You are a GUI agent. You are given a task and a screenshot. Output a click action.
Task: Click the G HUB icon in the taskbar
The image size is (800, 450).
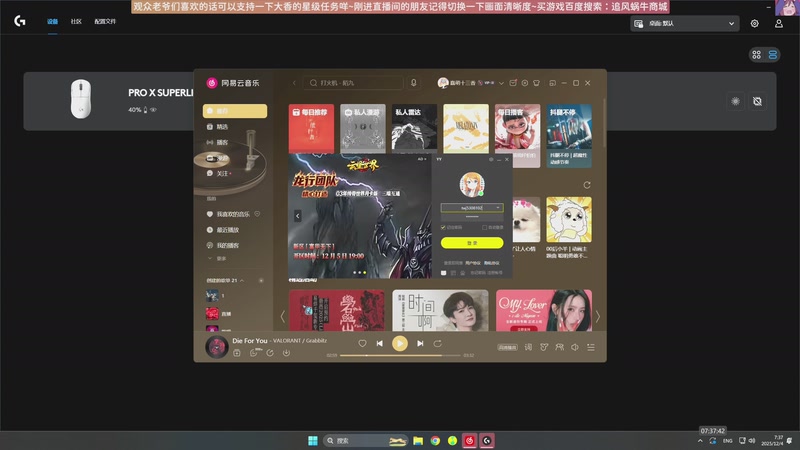click(x=487, y=440)
